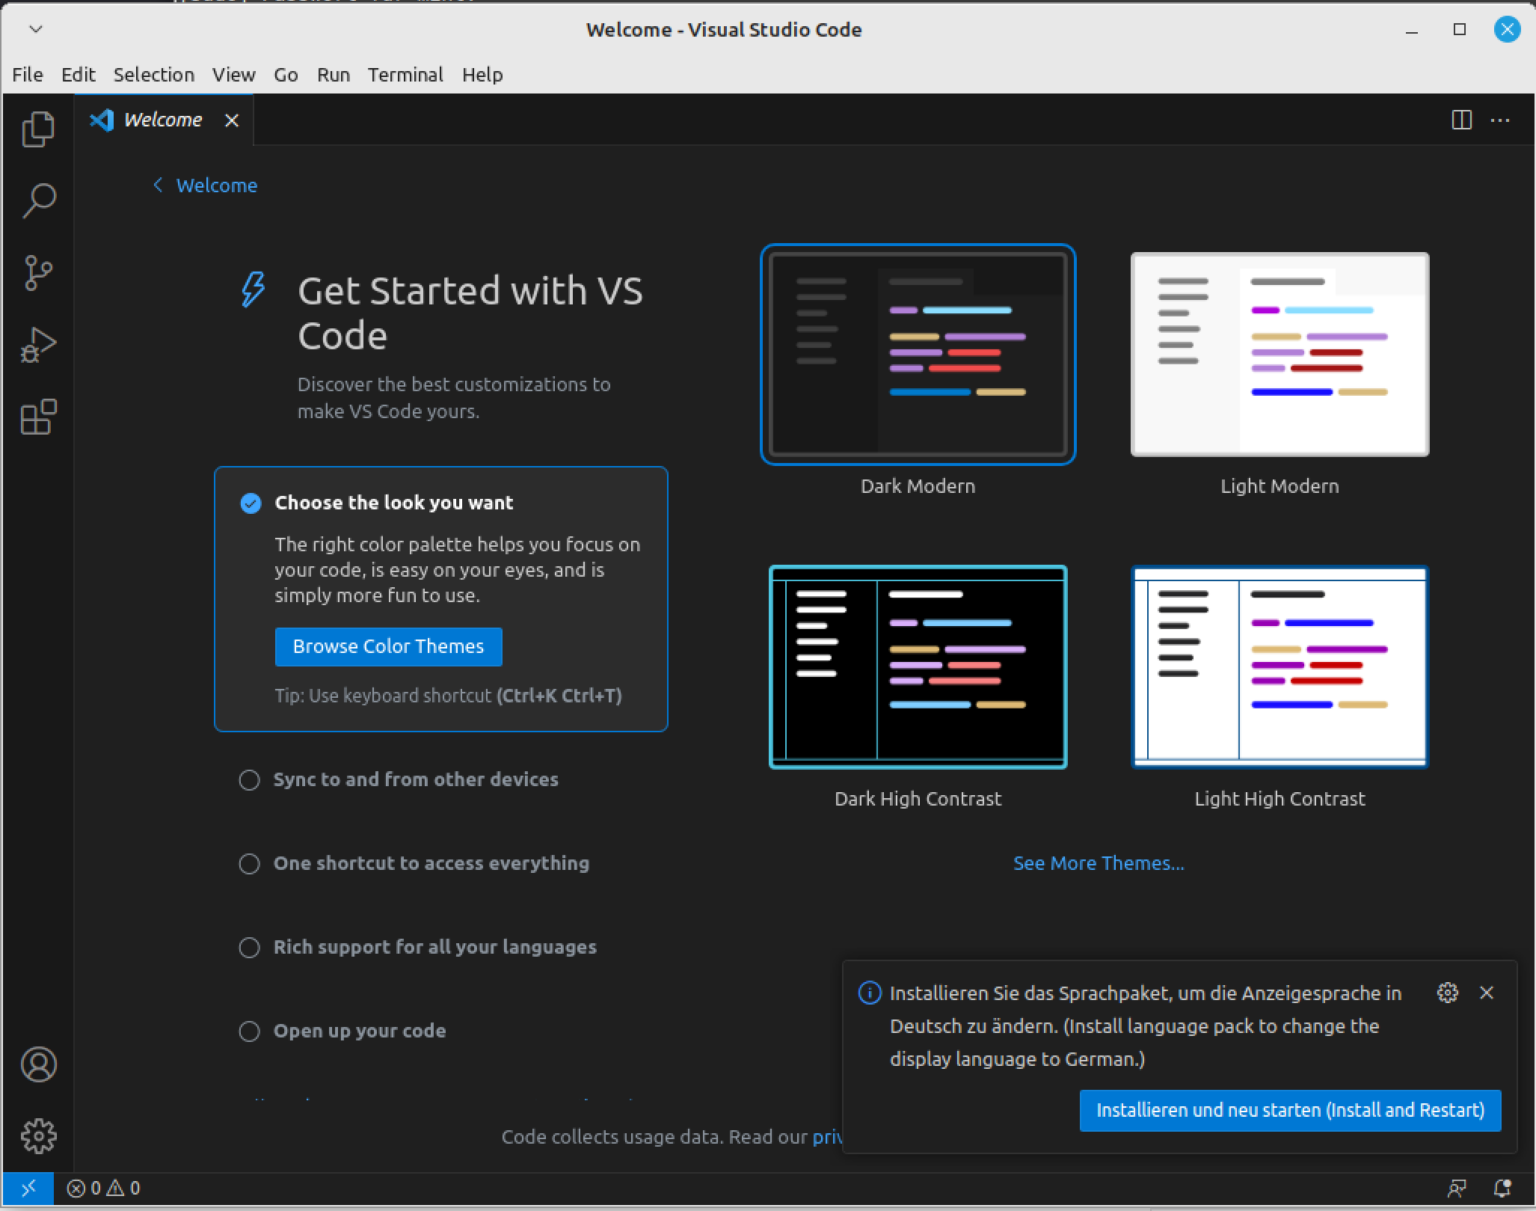Open the Search sidebar icon

[x=38, y=201]
